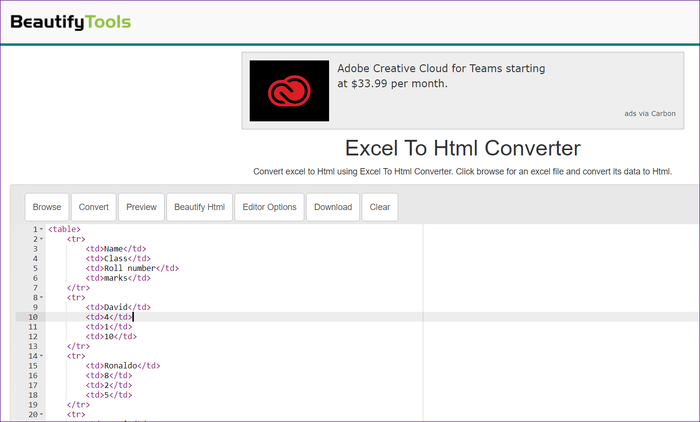Click the Convert button
The width and height of the screenshot is (700, 422).
[x=94, y=207]
